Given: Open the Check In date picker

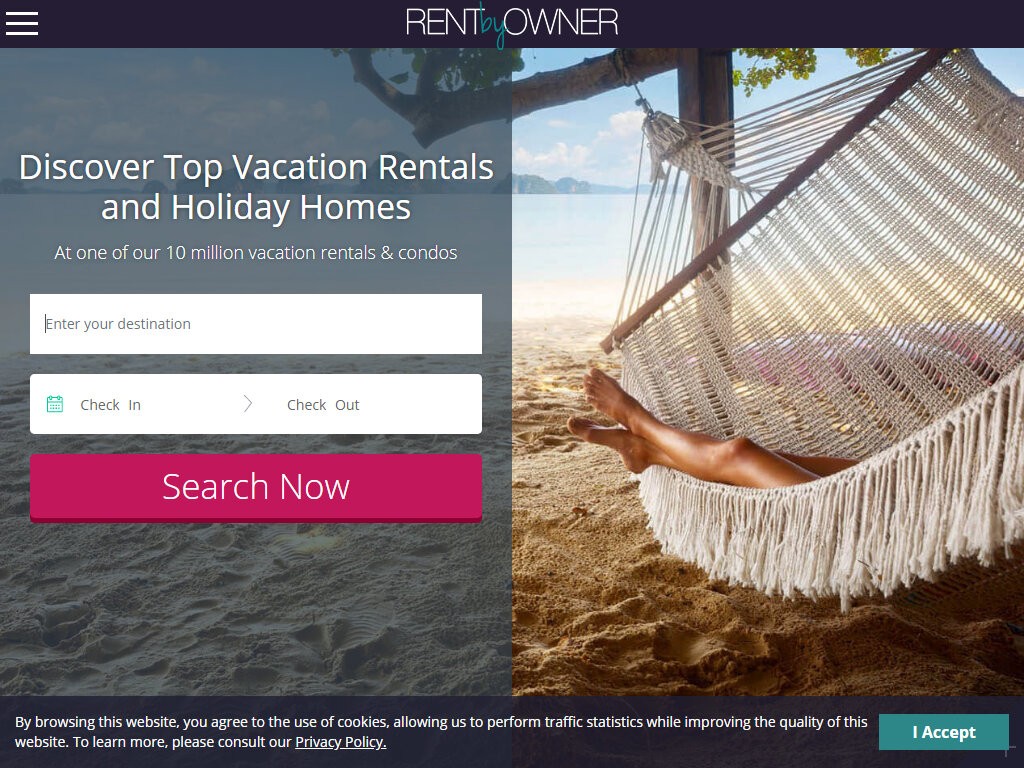Looking at the screenshot, I should (110, 405).
